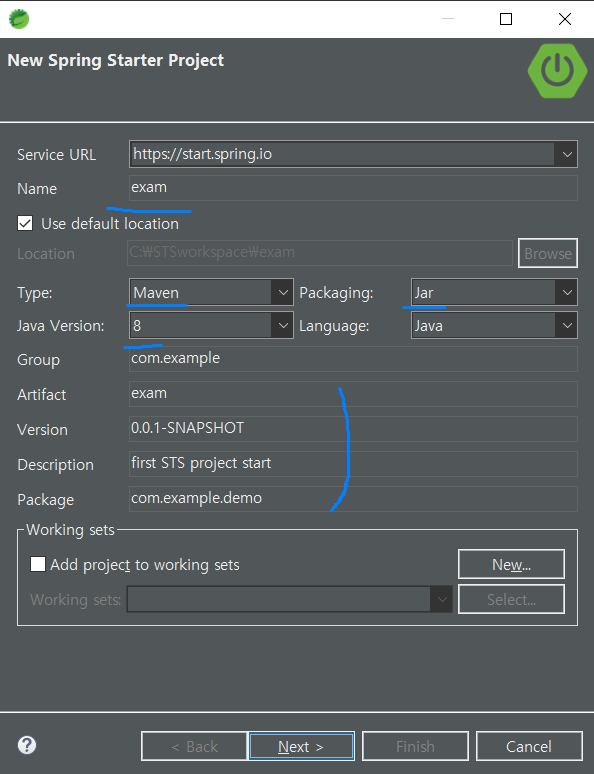594x774 pixels.
Task: Click the "Type:" label
Action: coord(35,293)
